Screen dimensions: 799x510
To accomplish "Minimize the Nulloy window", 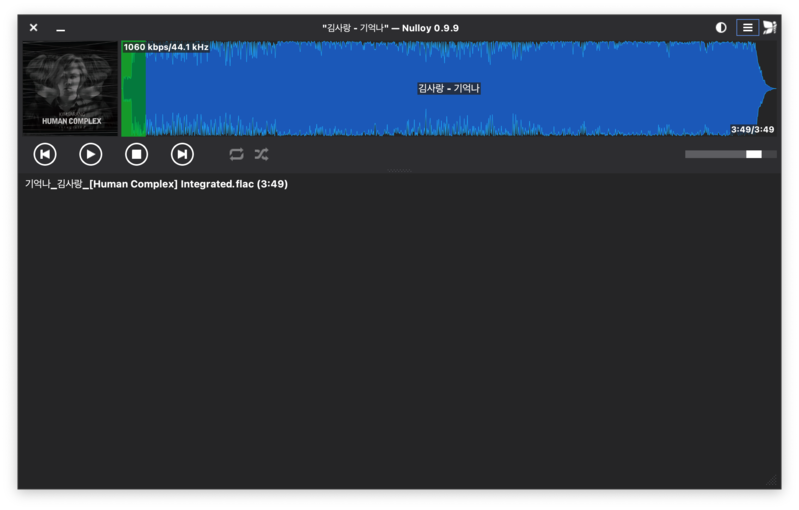I will [61, 30].
